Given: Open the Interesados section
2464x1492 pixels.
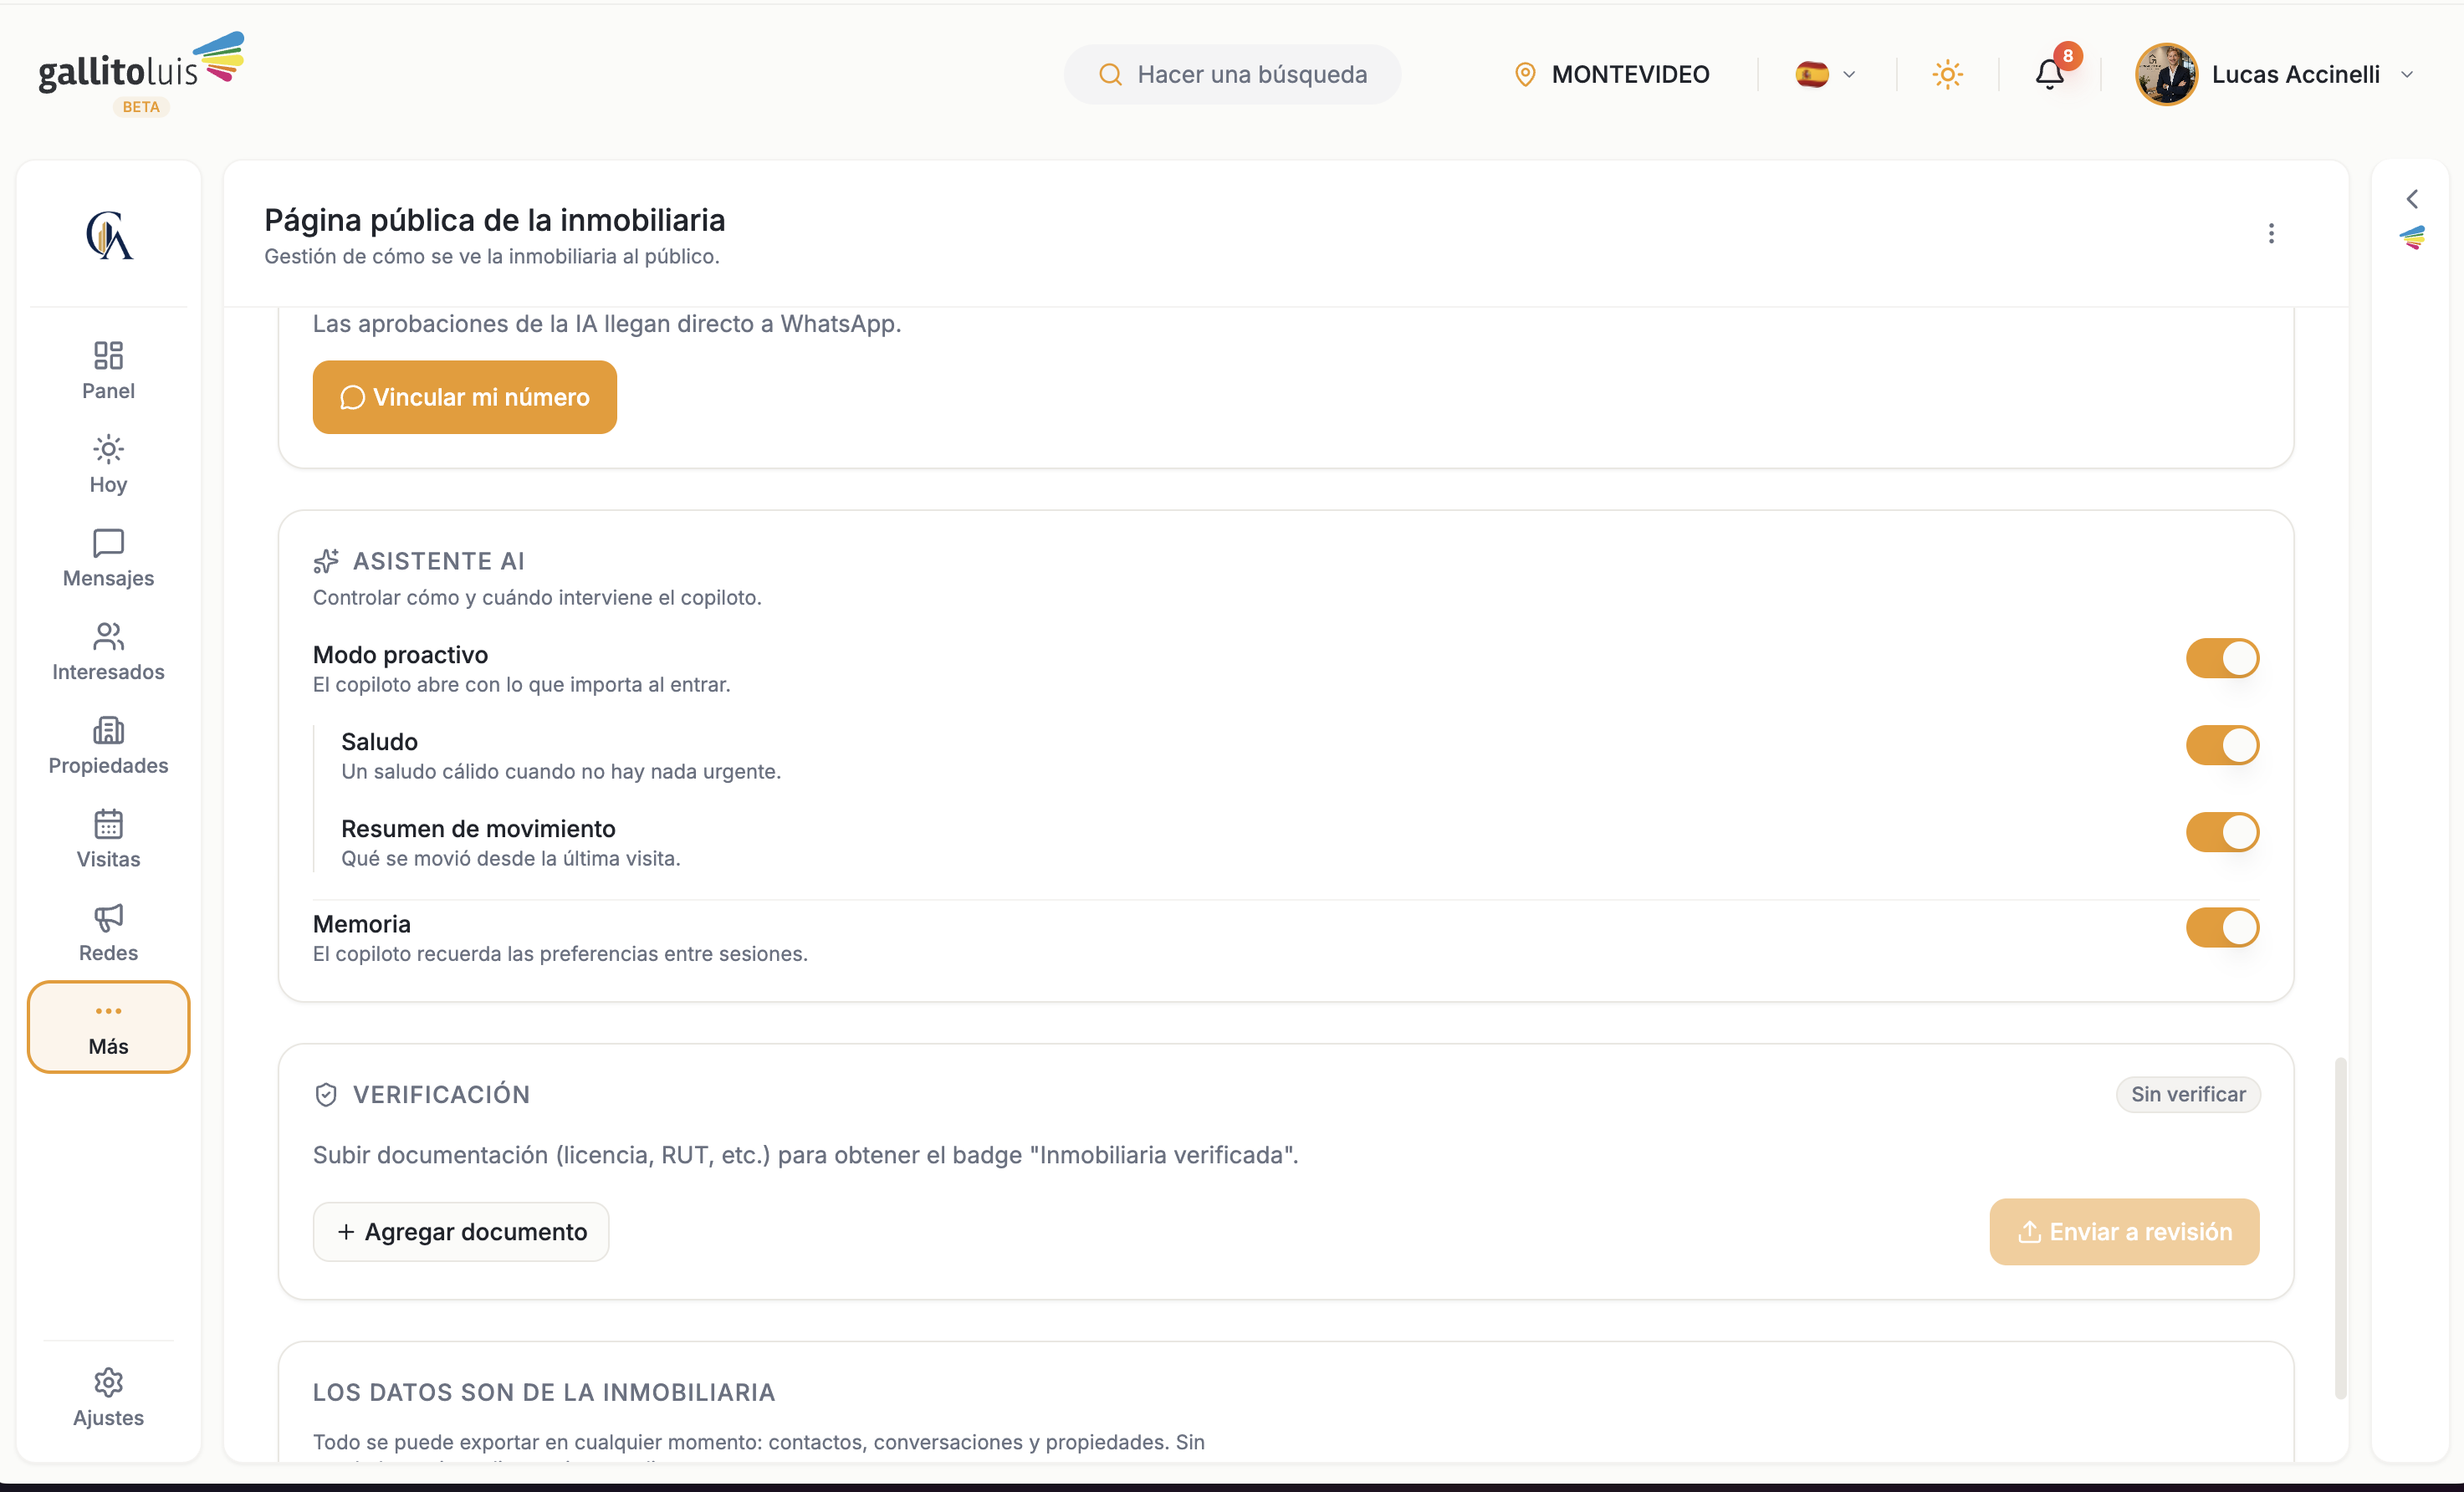Looking at the screenshot, I should click(x=108, y=651).
